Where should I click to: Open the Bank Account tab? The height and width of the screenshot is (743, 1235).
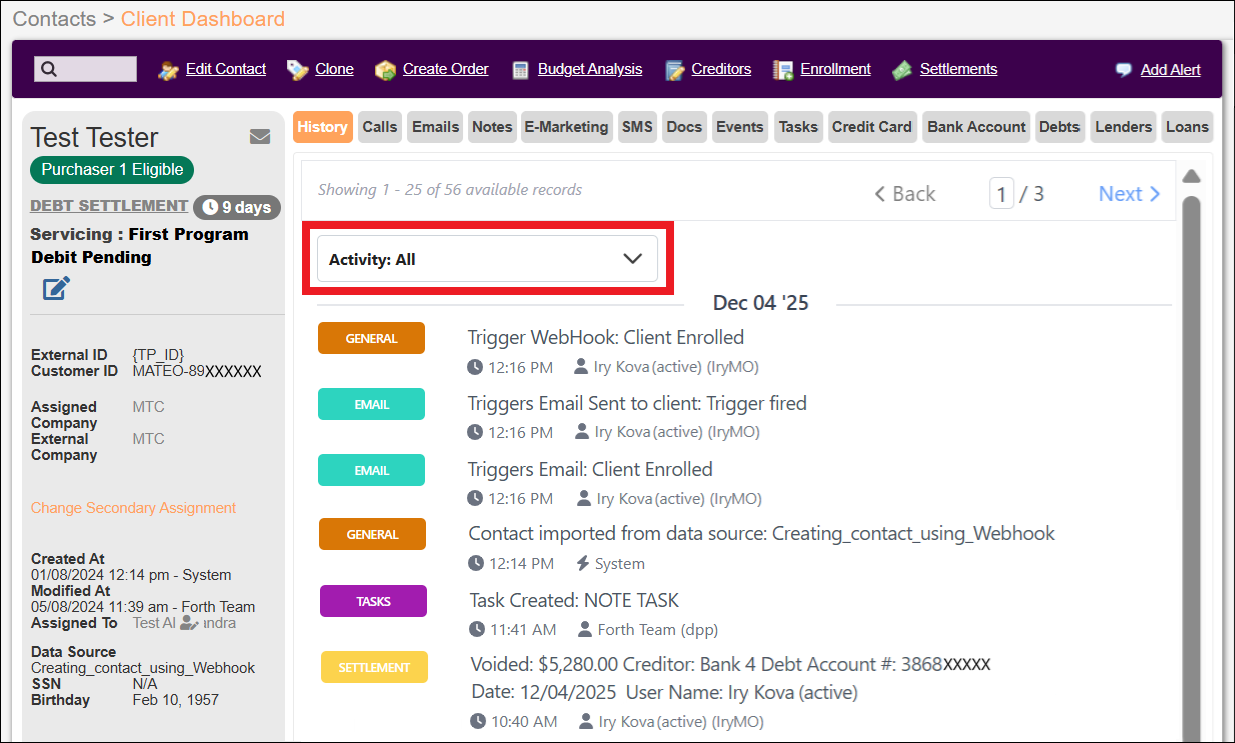tap(976, 127)
